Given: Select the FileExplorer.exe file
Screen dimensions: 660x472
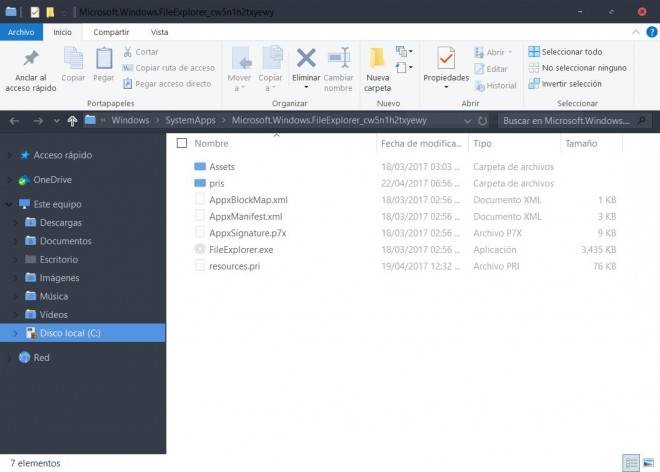Looking at the screenshot, I should 241,250.
